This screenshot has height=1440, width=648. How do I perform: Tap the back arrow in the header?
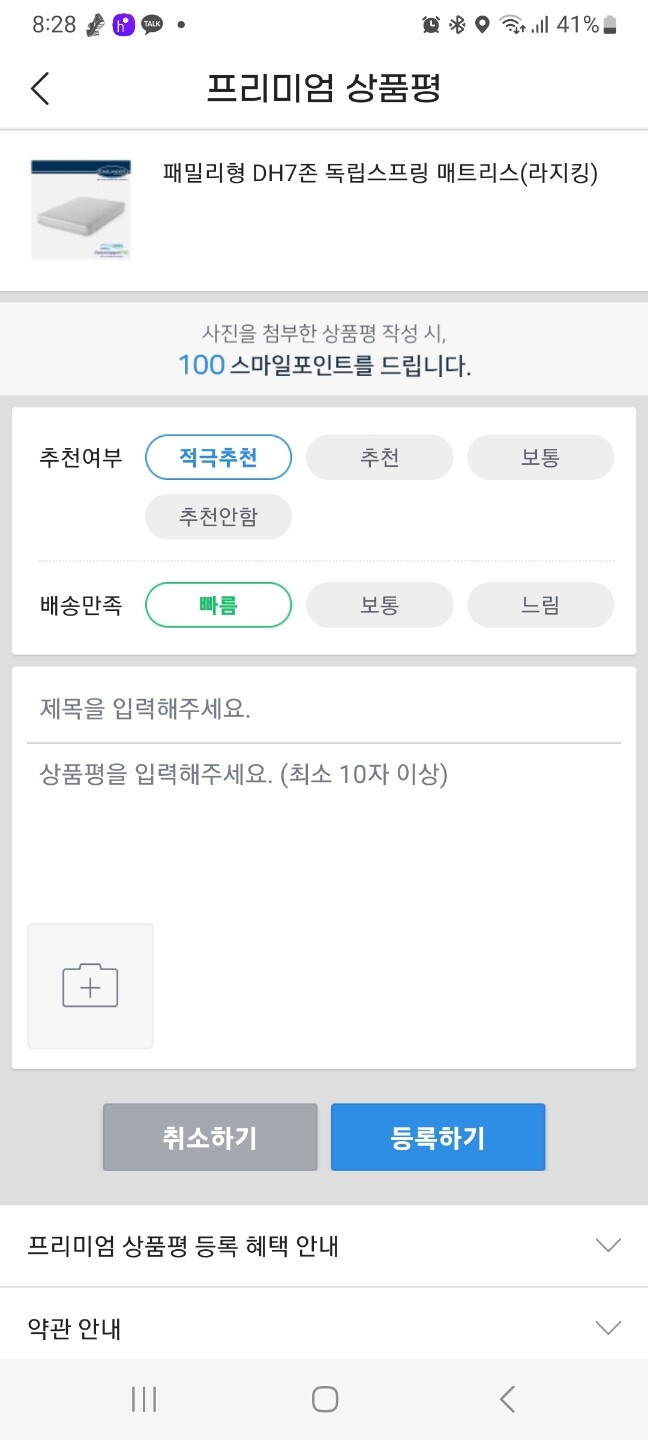click(x=40, y=89)
